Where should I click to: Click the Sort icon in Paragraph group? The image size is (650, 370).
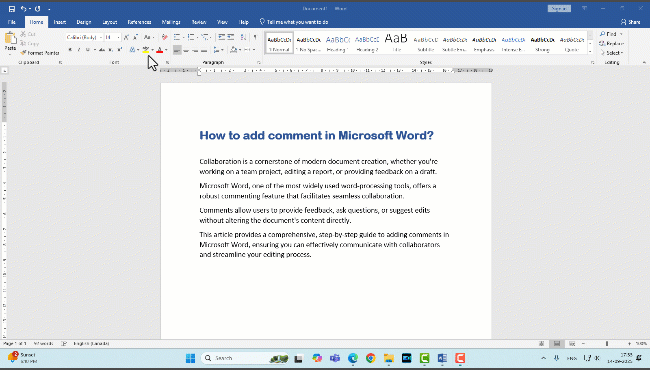pos(243,37)
